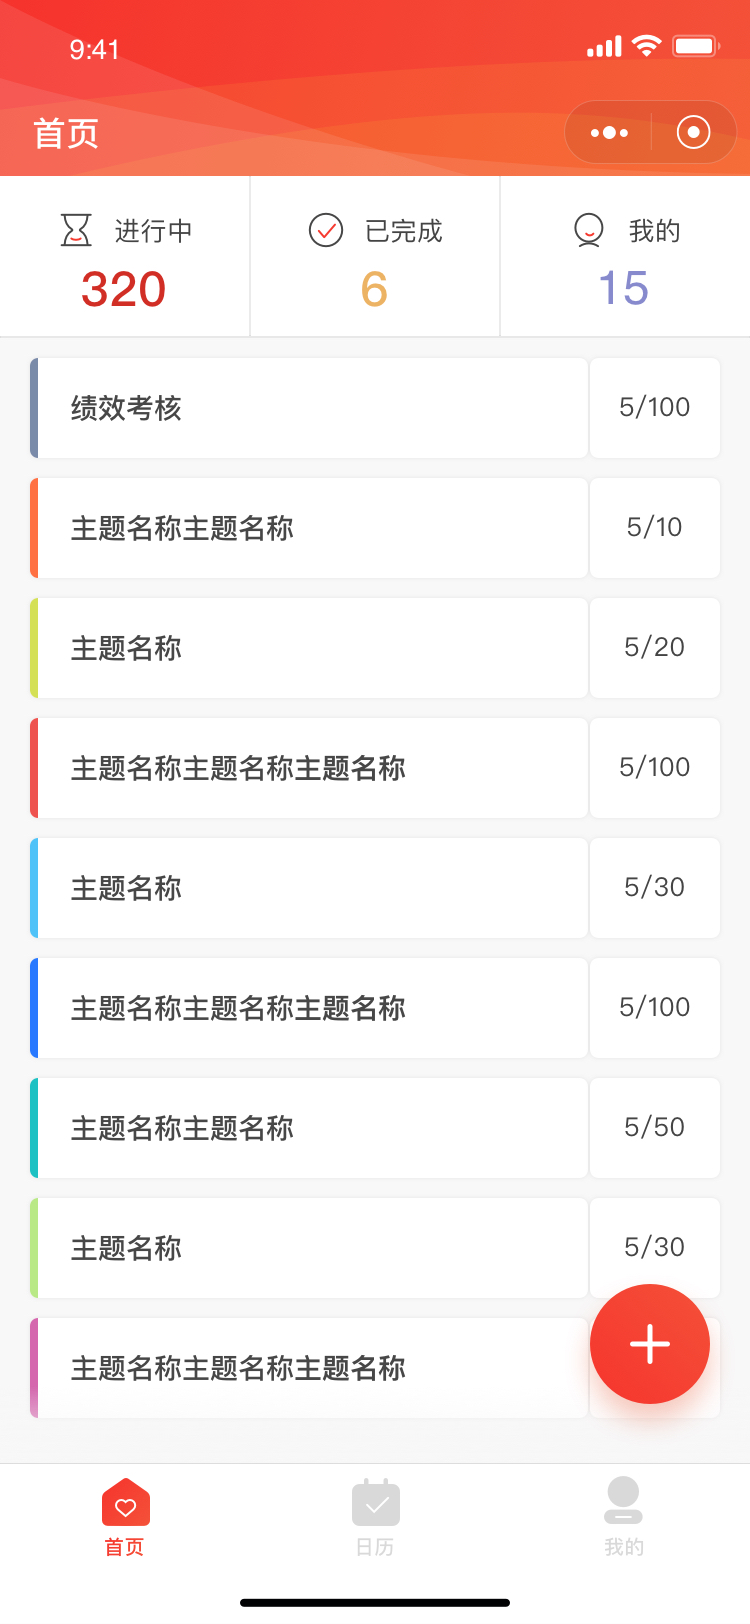Close mini-program via the circle target icon
Image resolution: width=750 pixels, height=1624 pixels.
point(693,132)
